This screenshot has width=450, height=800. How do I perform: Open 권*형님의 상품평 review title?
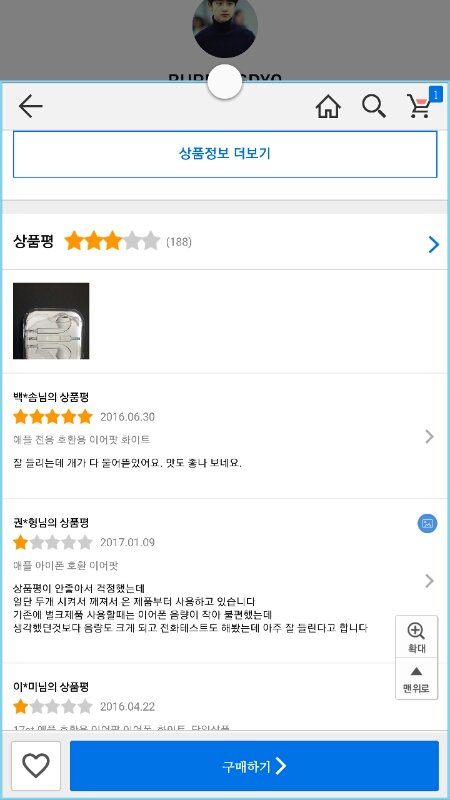tap(51, 522)
